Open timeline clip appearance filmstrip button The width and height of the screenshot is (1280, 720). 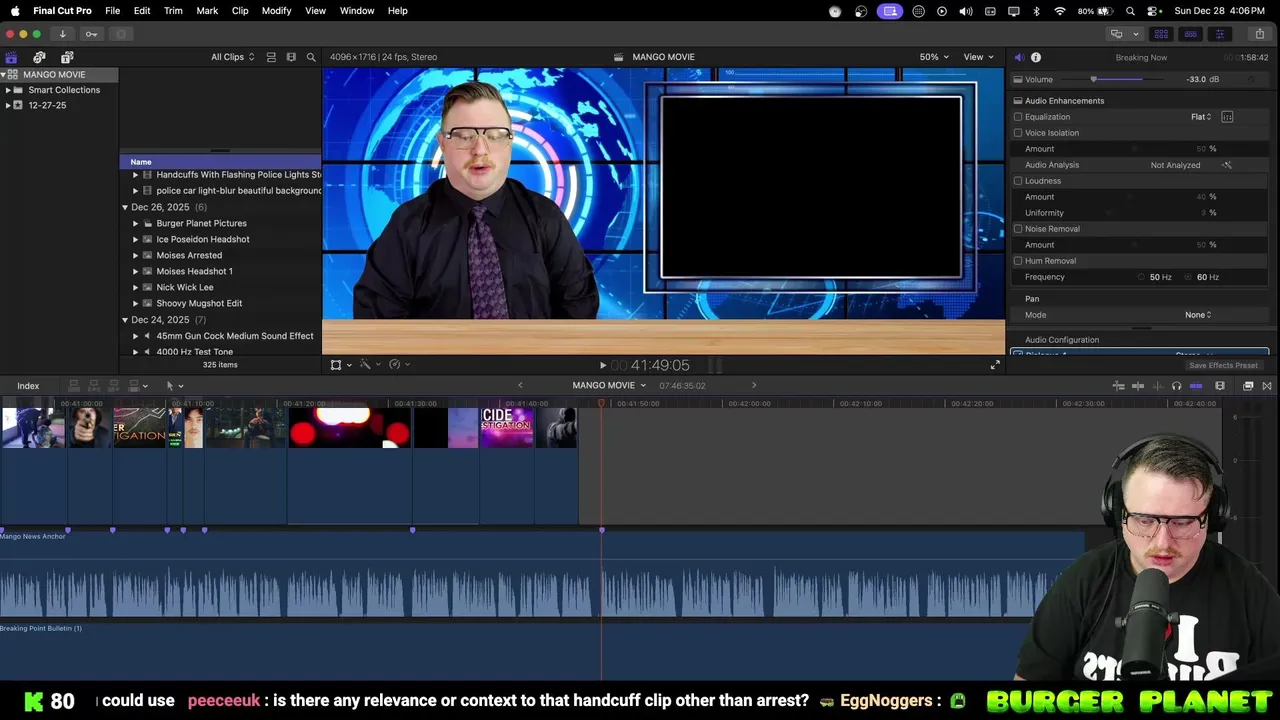click(1220, 386)
